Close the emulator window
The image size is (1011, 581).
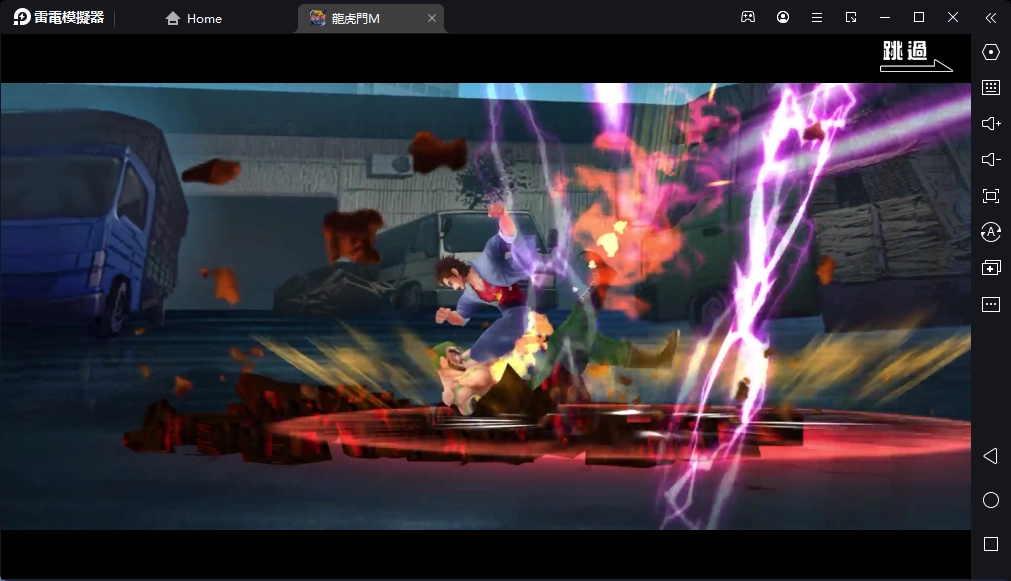pyautogui.click(x=953, y=17)
